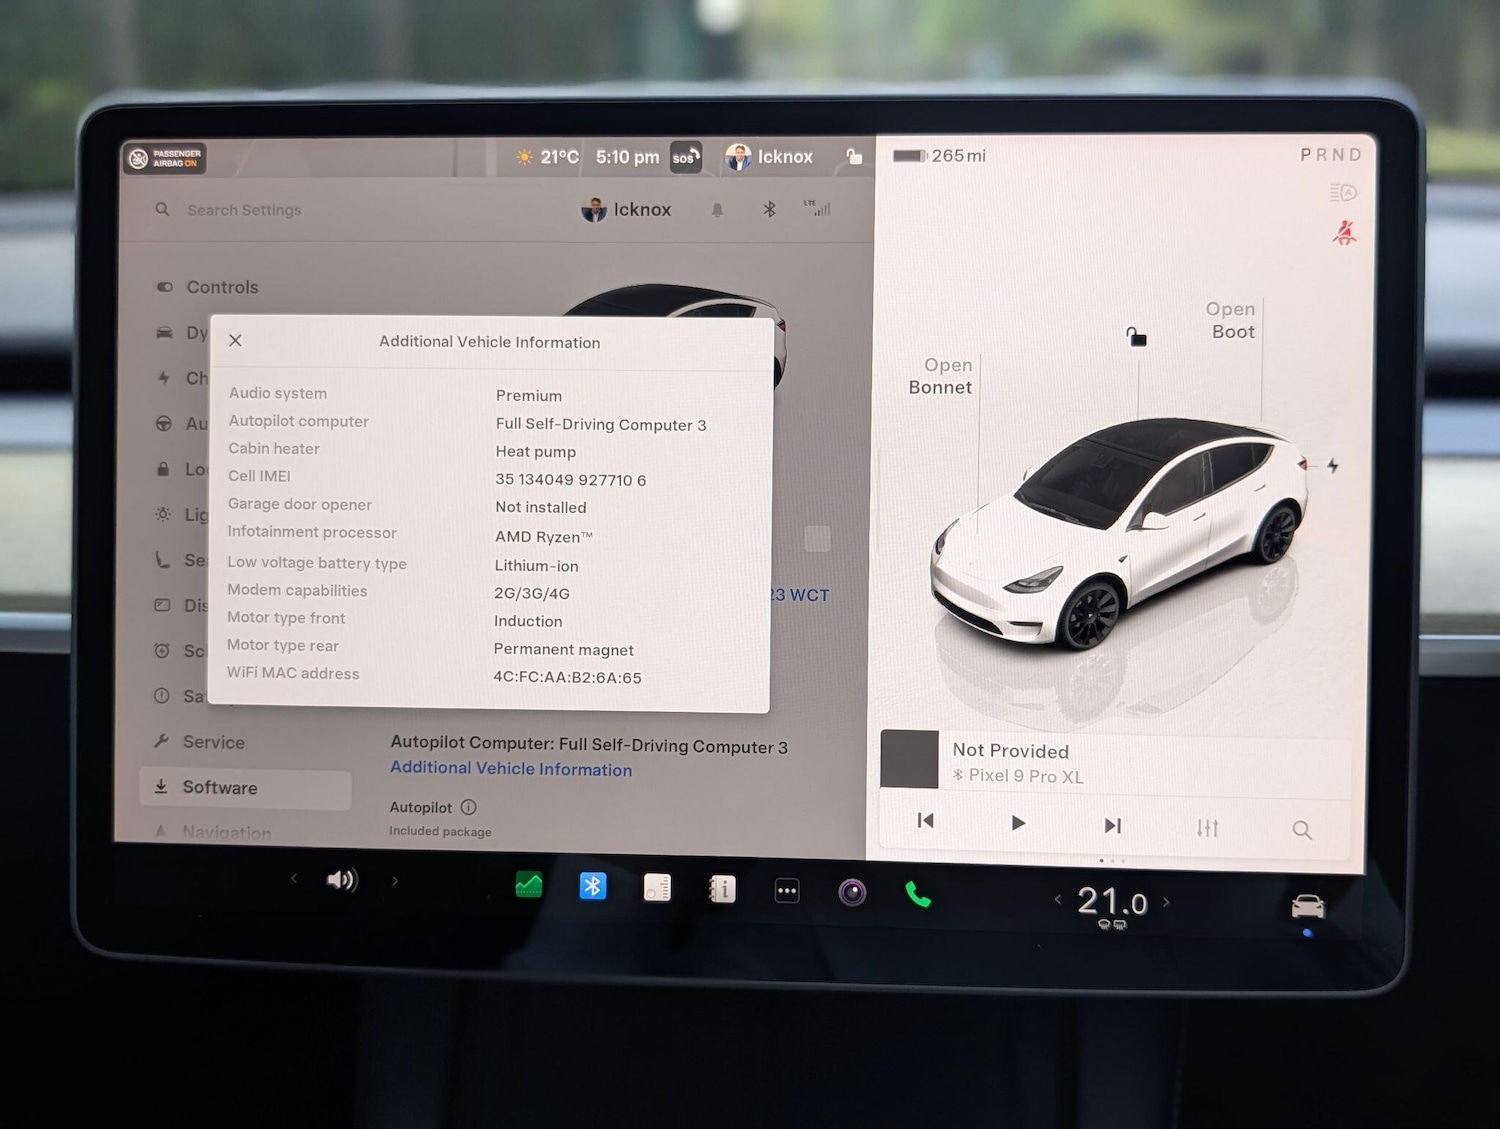Tap the red seatbelt warning icon
Screen dimensions: 1500x1129
1345,233
